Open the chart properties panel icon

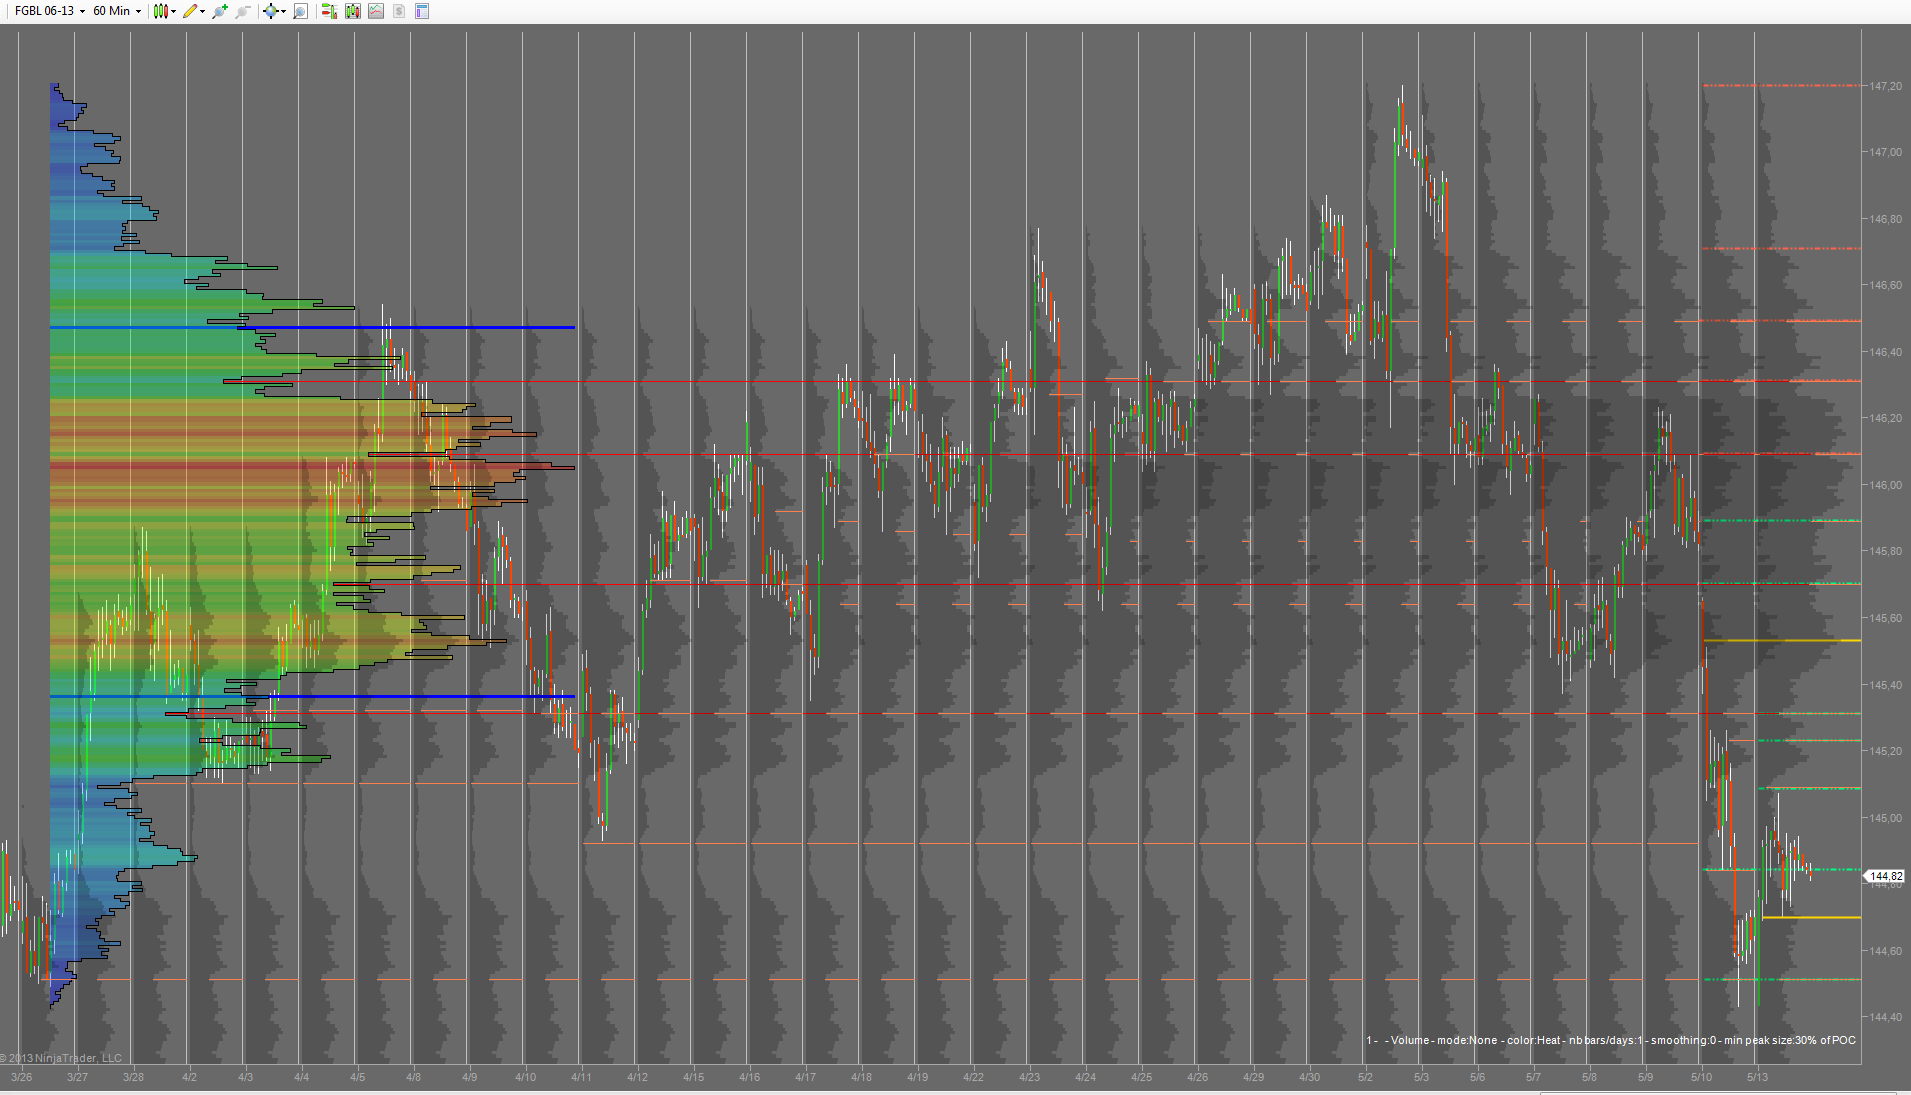422,11
